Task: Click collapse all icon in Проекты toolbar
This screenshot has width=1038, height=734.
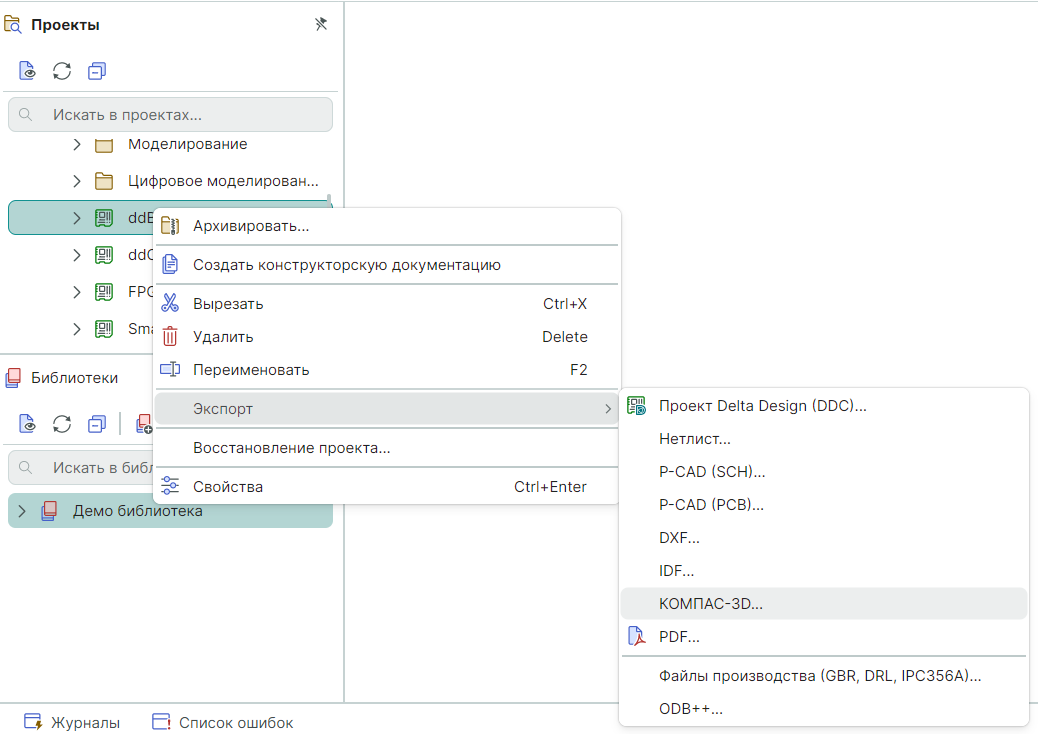Action: [x=96, y=71]
